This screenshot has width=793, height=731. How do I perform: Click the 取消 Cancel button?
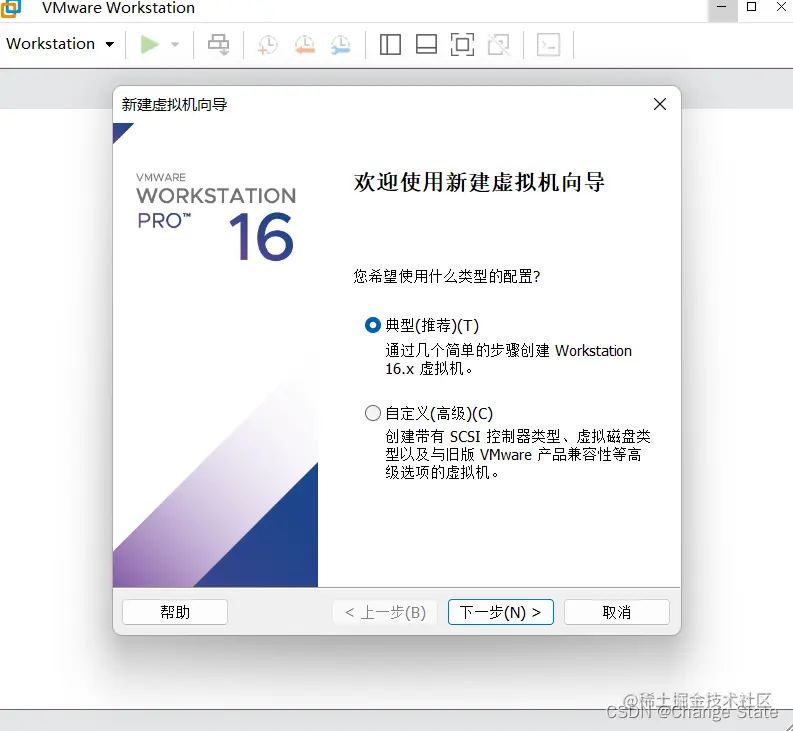616,612
